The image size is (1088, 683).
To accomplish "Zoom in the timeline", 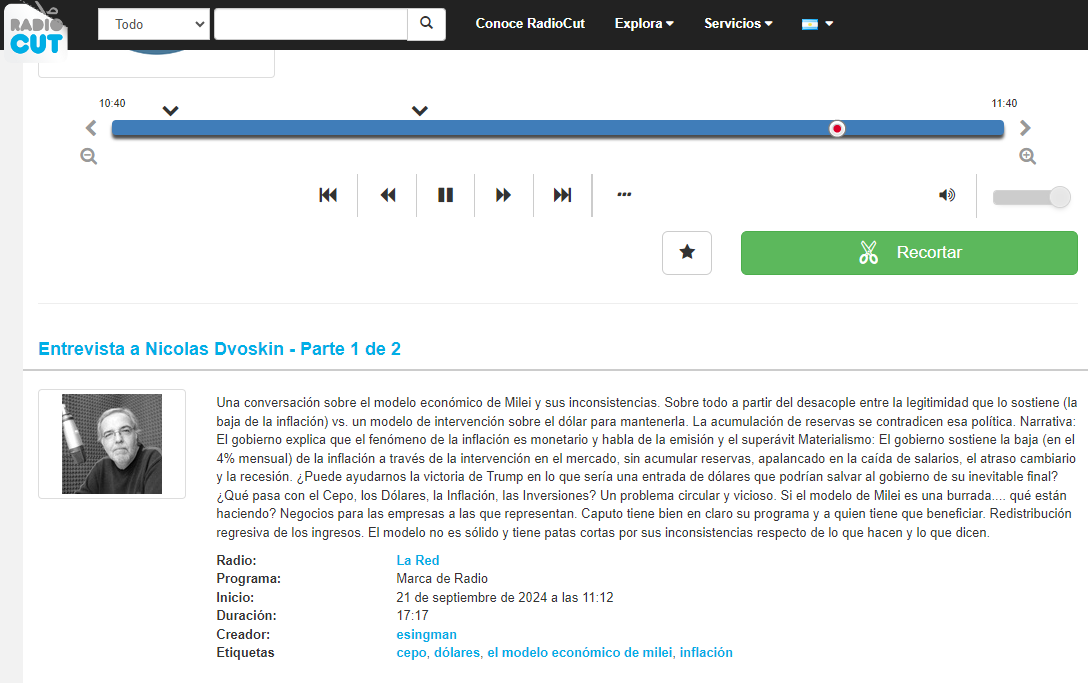I will [1027, 157].
